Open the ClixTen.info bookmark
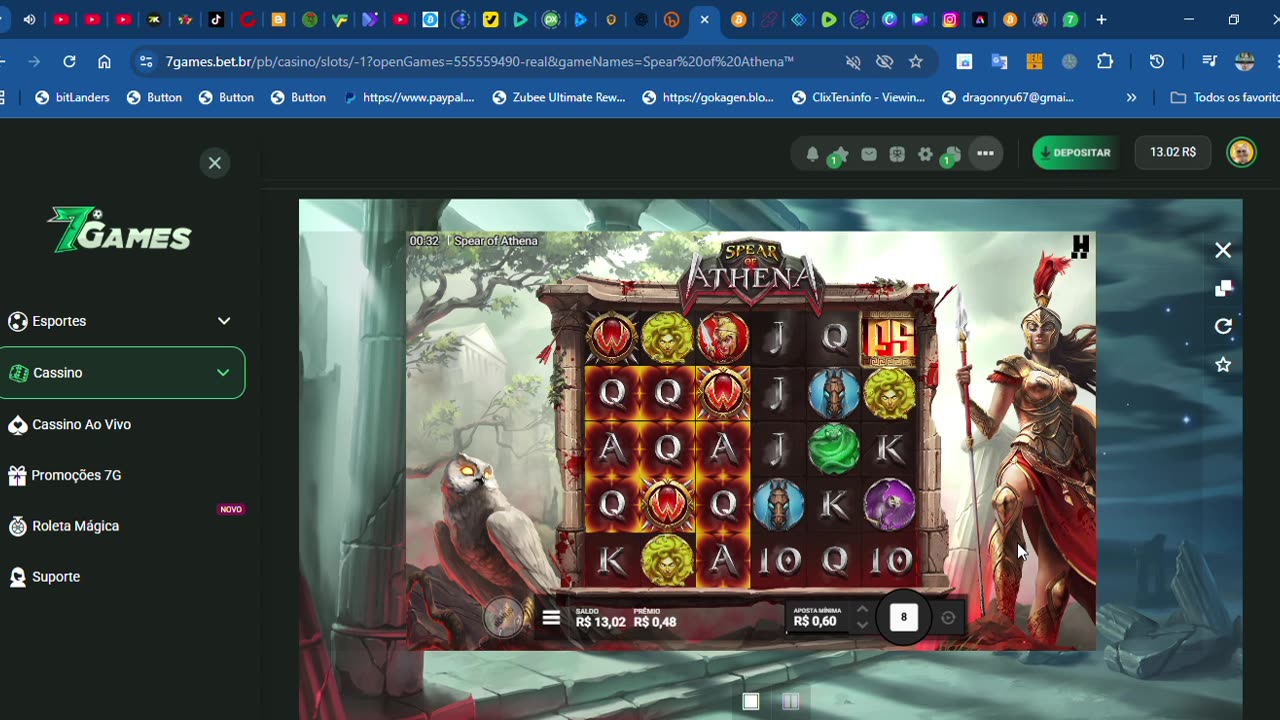 click(x=858, y=97)
